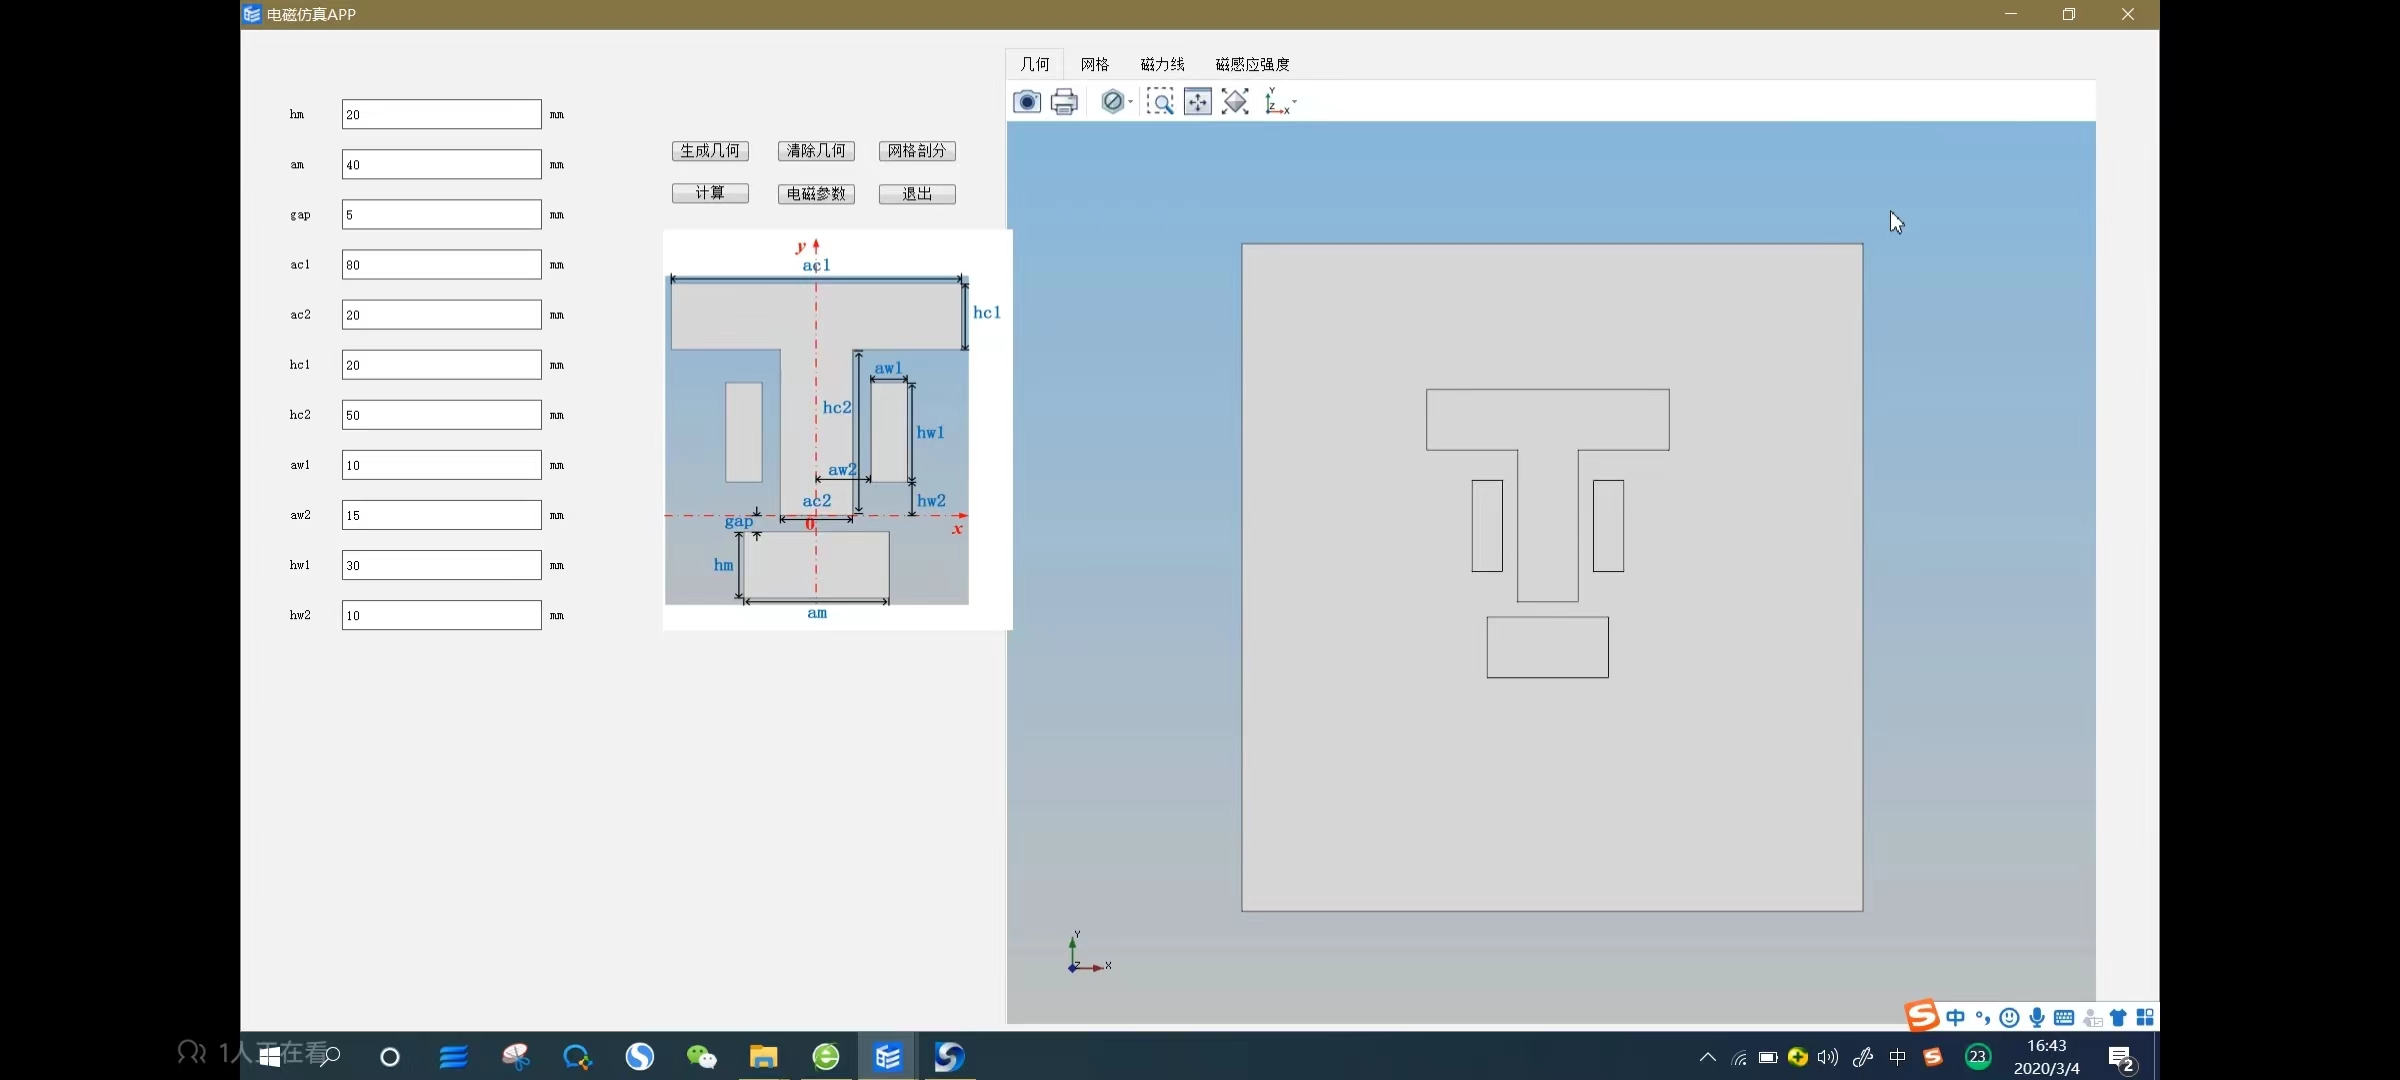Click the hc2 value input field
Image resolution: width=2400 pixels, height=1080 pixels.
coord(441,415)
